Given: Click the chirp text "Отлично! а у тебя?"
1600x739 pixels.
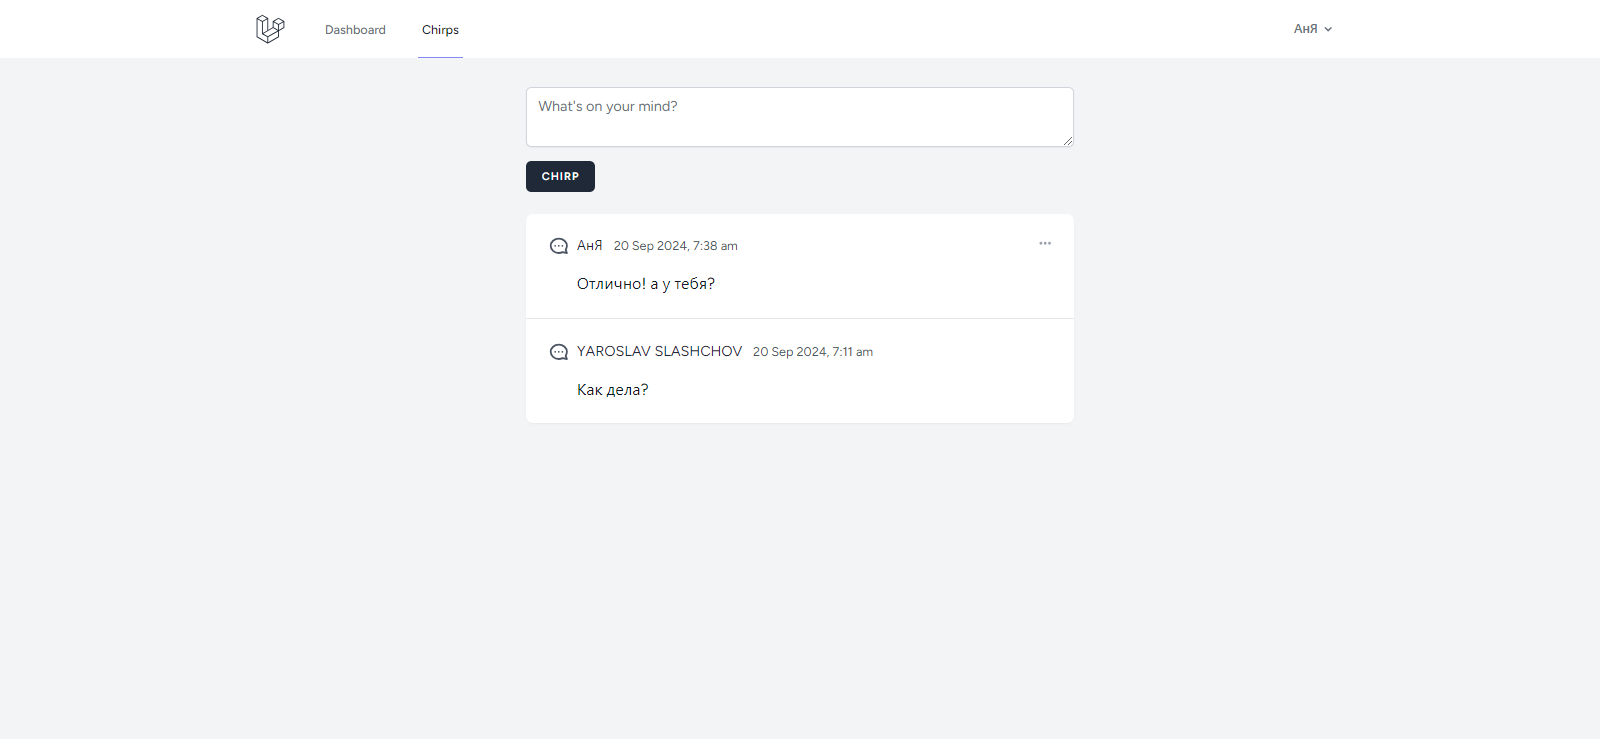Looking at the screenshot, I should pyautogui.click(x=646, y=284).
